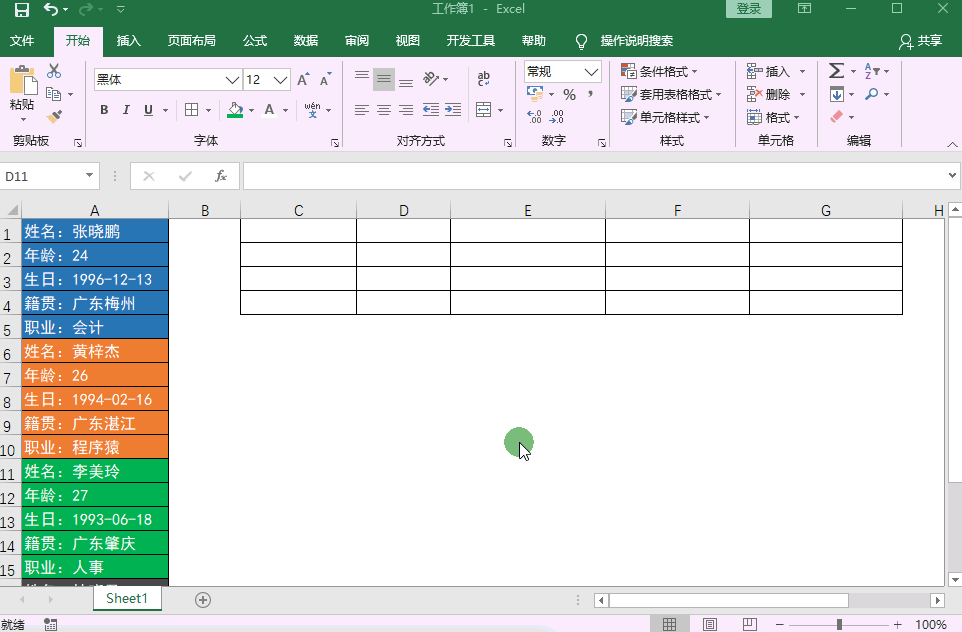Toggle Center horizontal alignment
The image size is (962, 632).
point(384,110)
